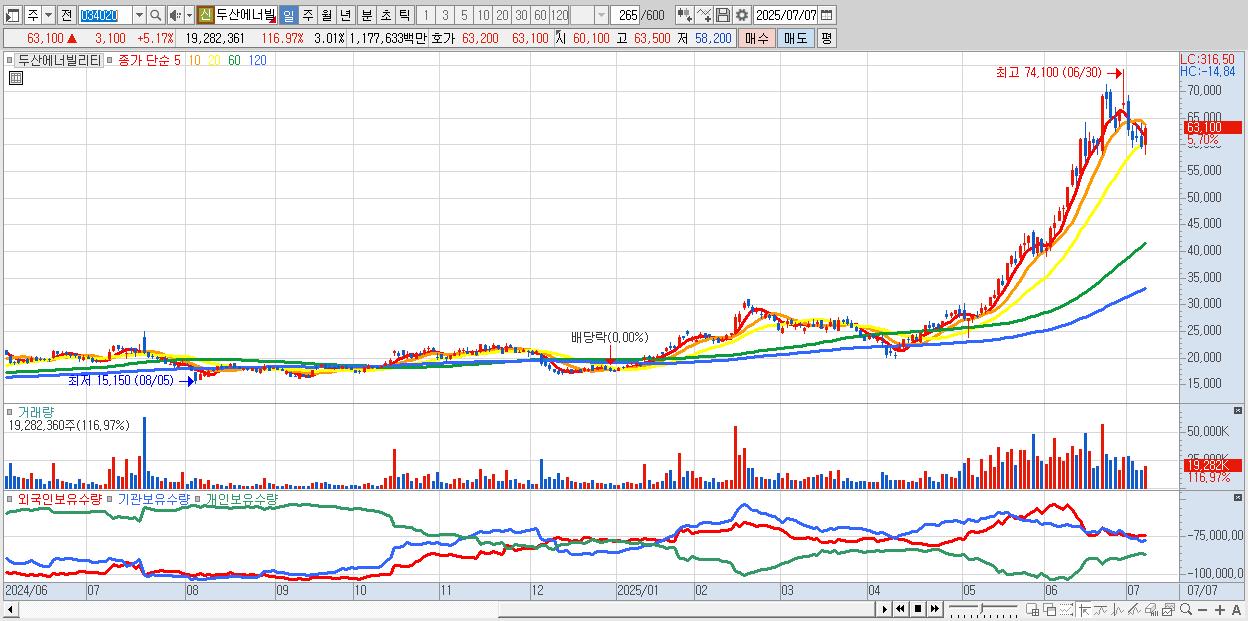This screenshot has width=1248, height=621.
Task: Select the 60 interval button
Action: pyautogui.click(x=540, y=15)
